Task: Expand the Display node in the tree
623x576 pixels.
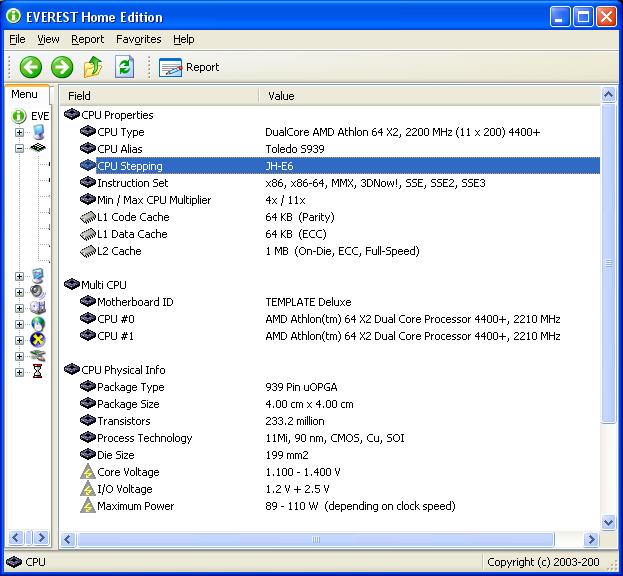Action: [x=19, y=276]
